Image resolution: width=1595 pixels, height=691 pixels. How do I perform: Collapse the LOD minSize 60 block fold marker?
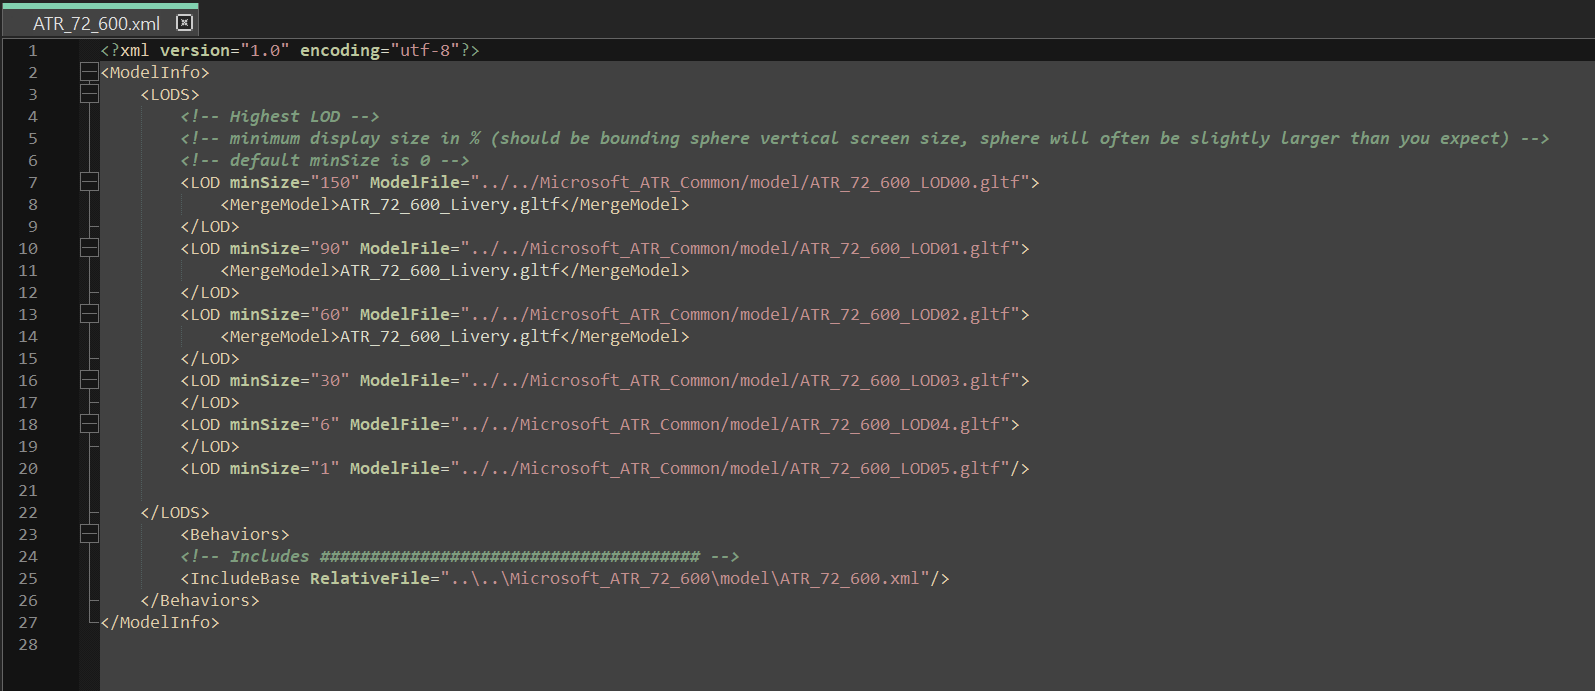(89, 314)
